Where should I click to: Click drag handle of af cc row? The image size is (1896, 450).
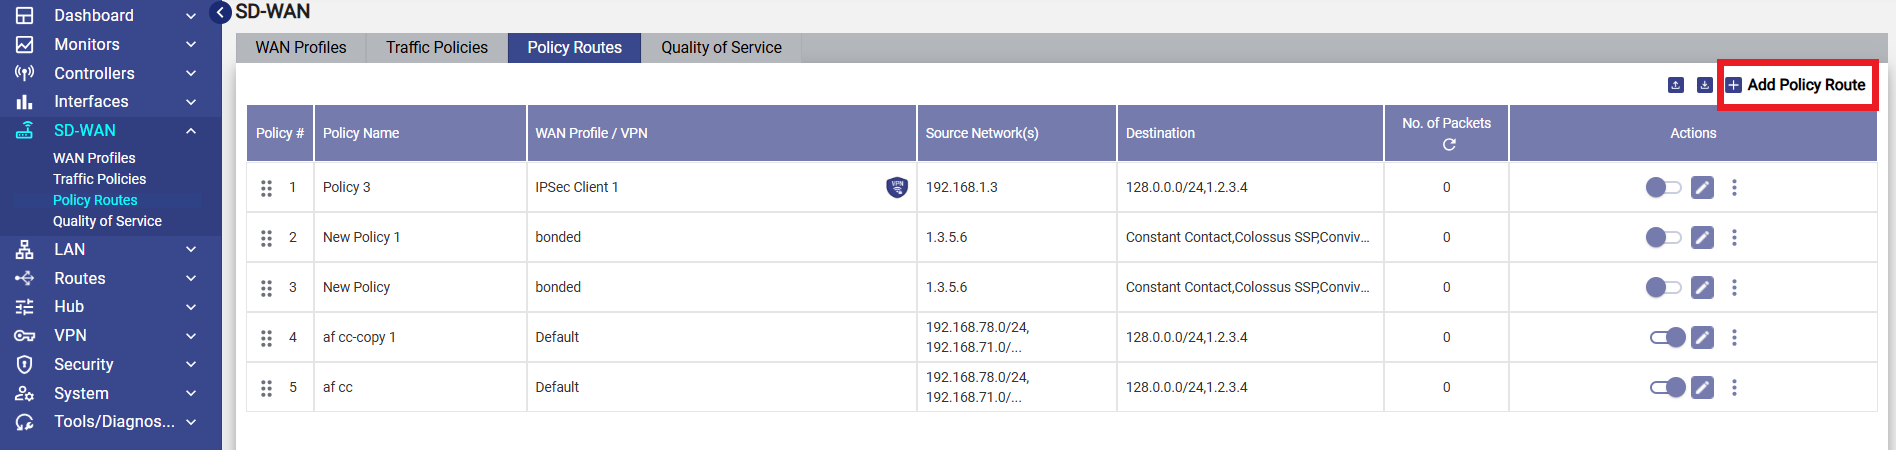(266, 388)
